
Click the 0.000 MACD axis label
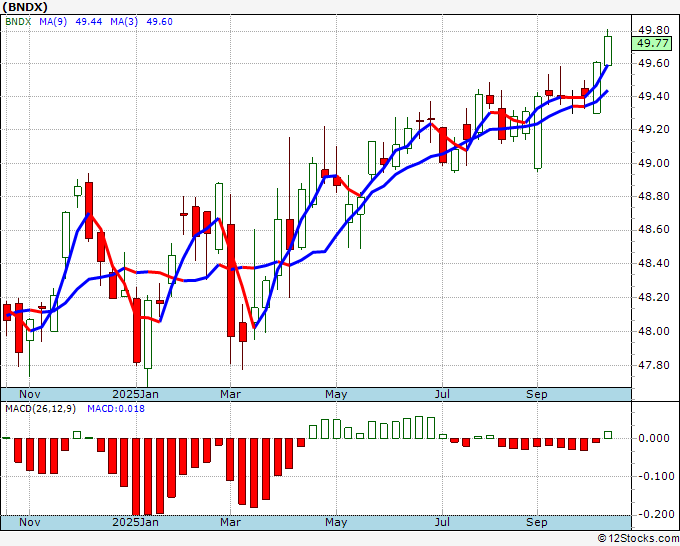tap(654, 438)
